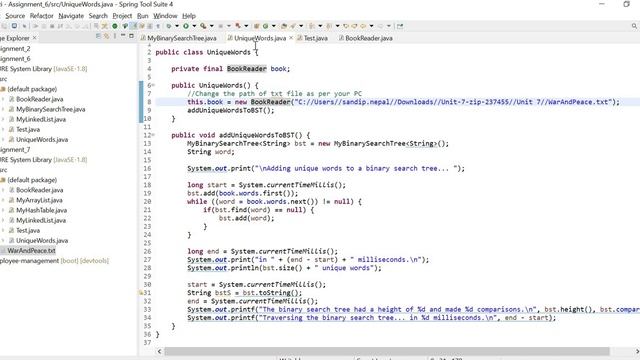Screen dimensions: 640x360
Task: Open the Previous Annotation dropdown arrow
Action: click(x=337, y=26)
